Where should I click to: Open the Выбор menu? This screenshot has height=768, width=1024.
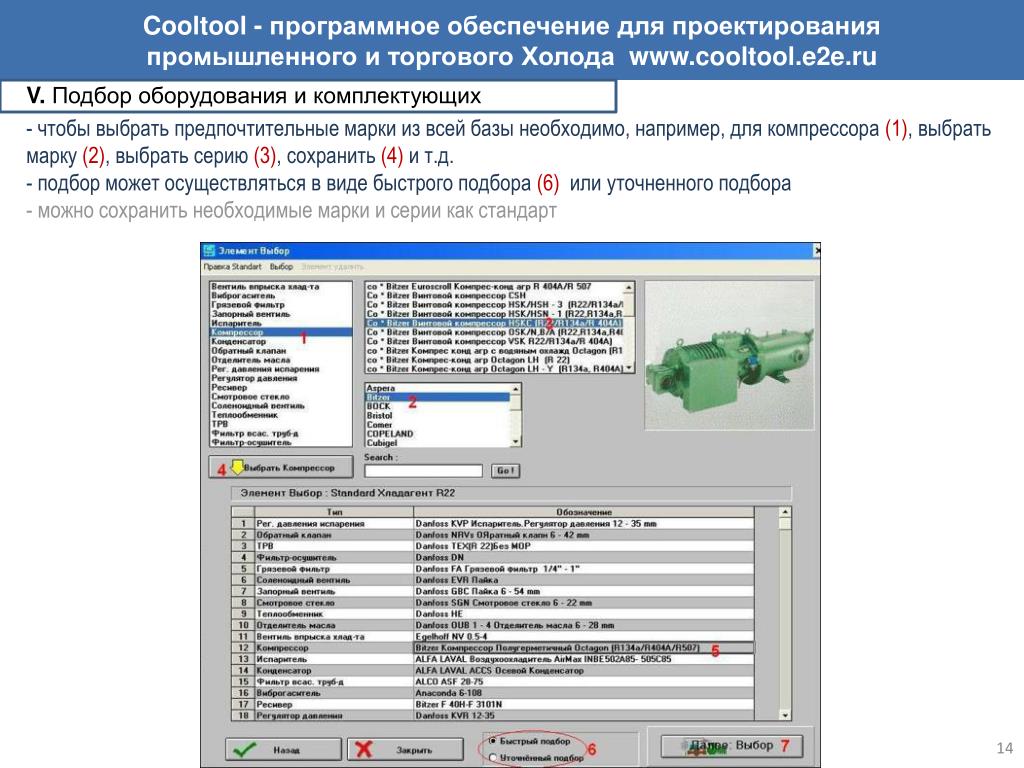[x=281, y=266]
